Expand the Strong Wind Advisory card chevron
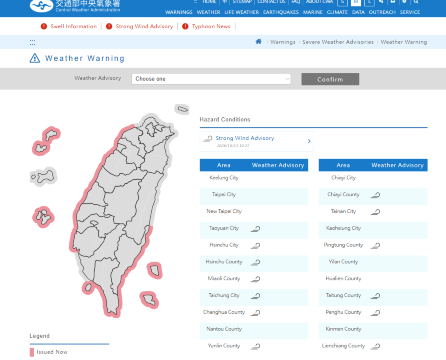 [x=309, y=141]
